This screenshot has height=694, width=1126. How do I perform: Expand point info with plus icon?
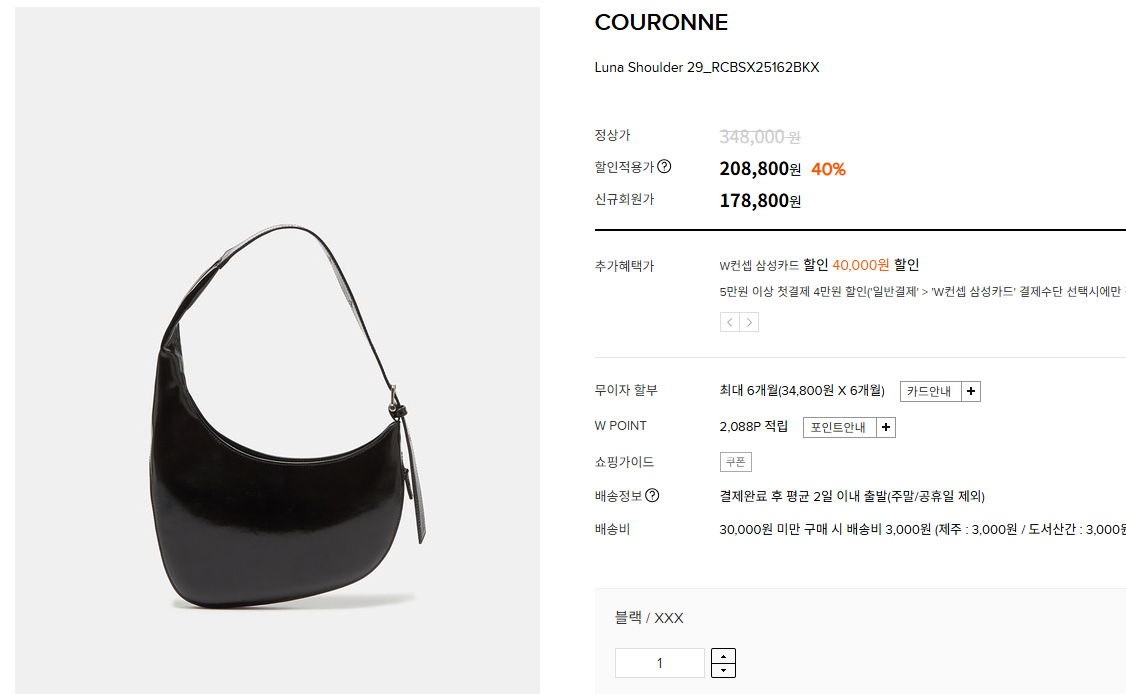[x=886, y=427]
